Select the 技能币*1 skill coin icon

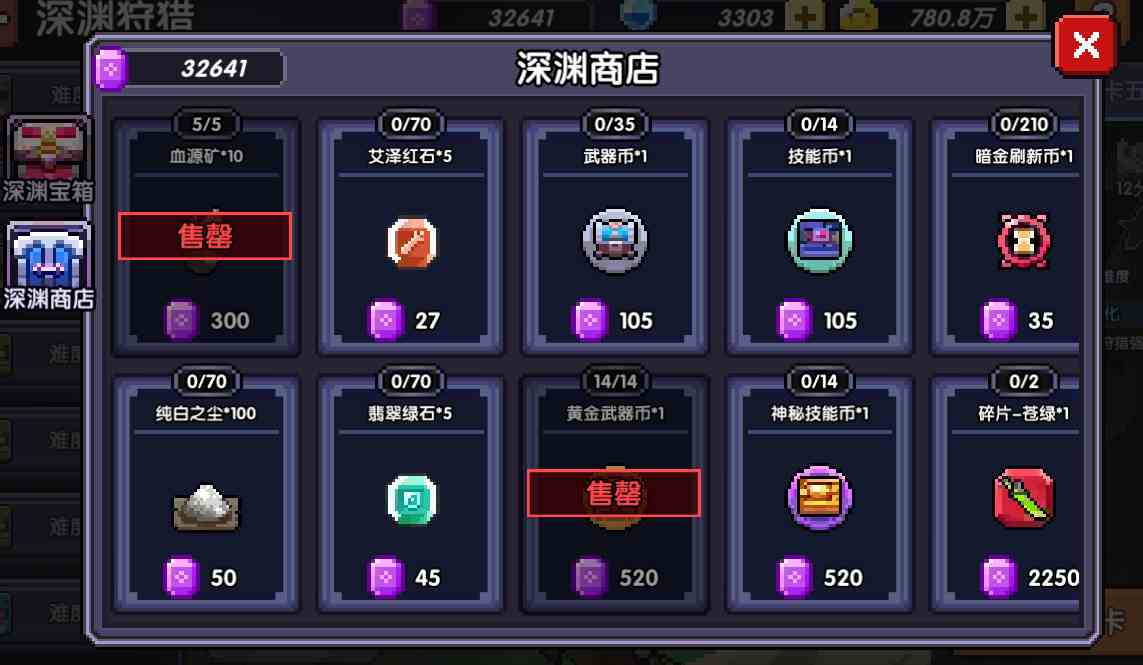pos(819,241)
